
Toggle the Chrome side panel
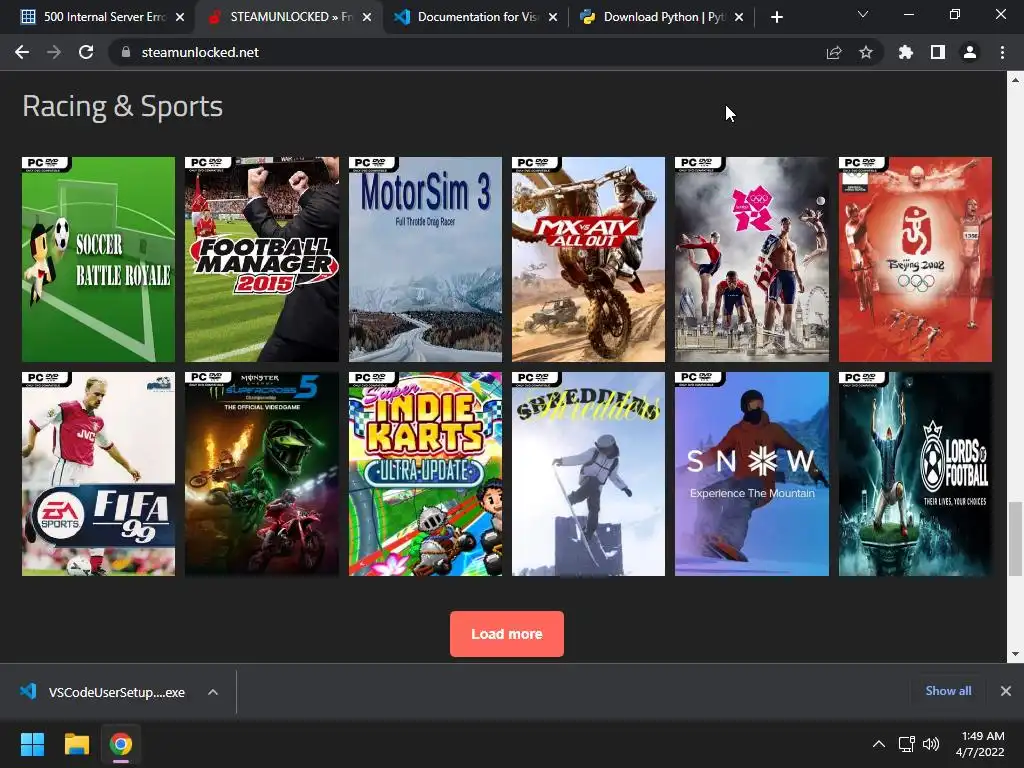938,52
